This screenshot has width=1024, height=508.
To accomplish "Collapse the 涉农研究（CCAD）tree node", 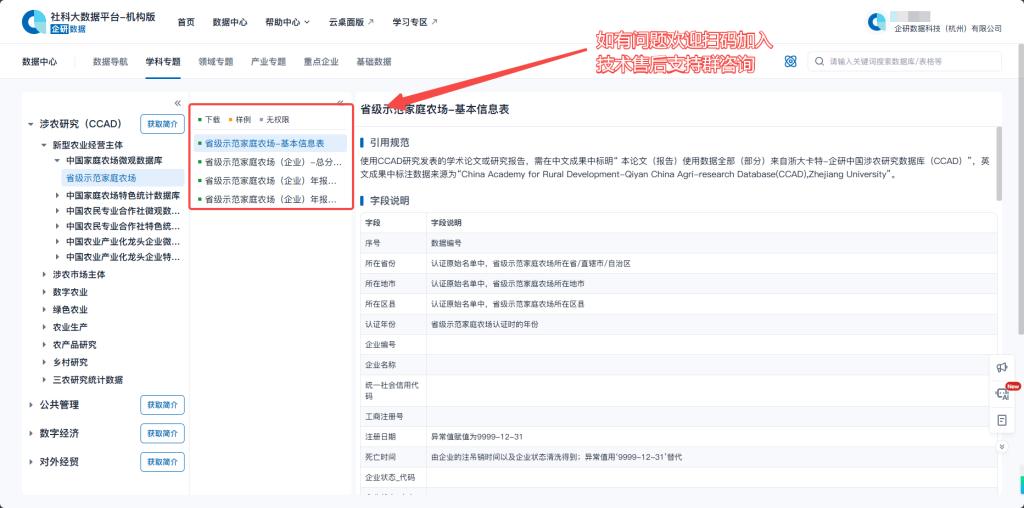I will 31,125.
